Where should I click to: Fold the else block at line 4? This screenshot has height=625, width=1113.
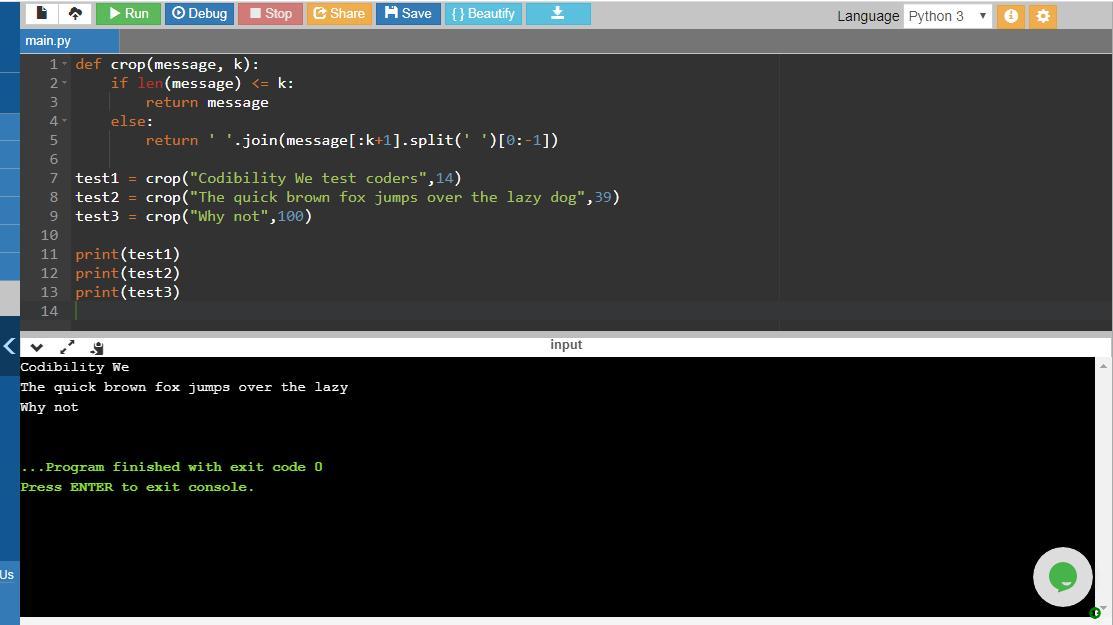65,121
